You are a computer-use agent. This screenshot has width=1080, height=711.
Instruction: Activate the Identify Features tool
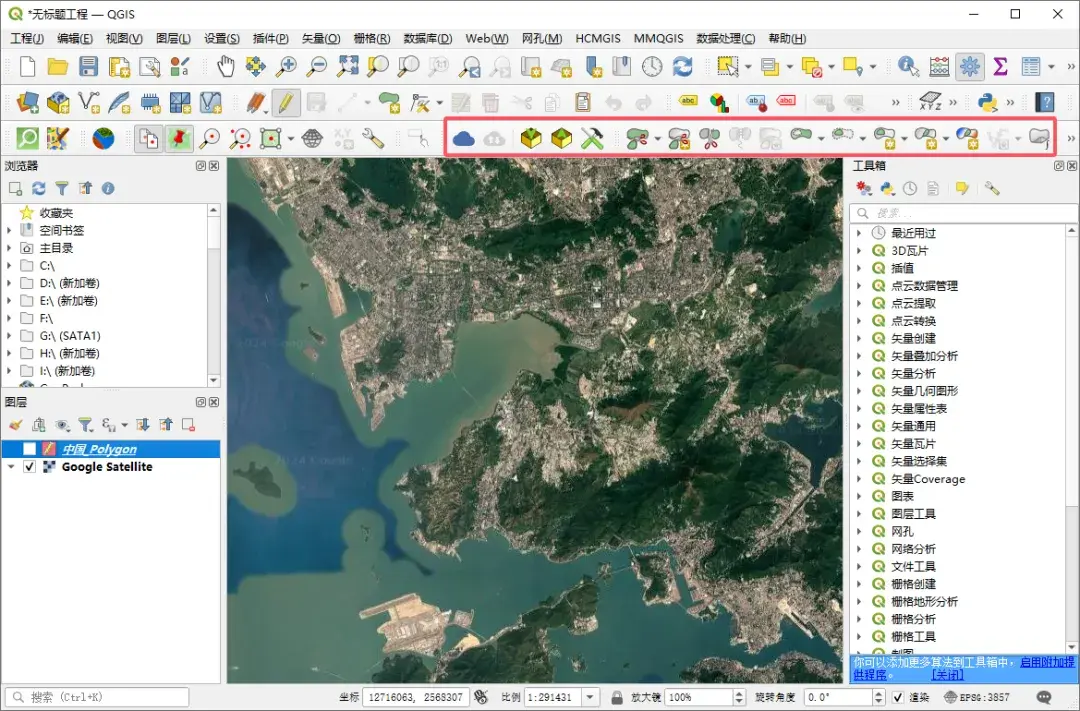[908, 68]
